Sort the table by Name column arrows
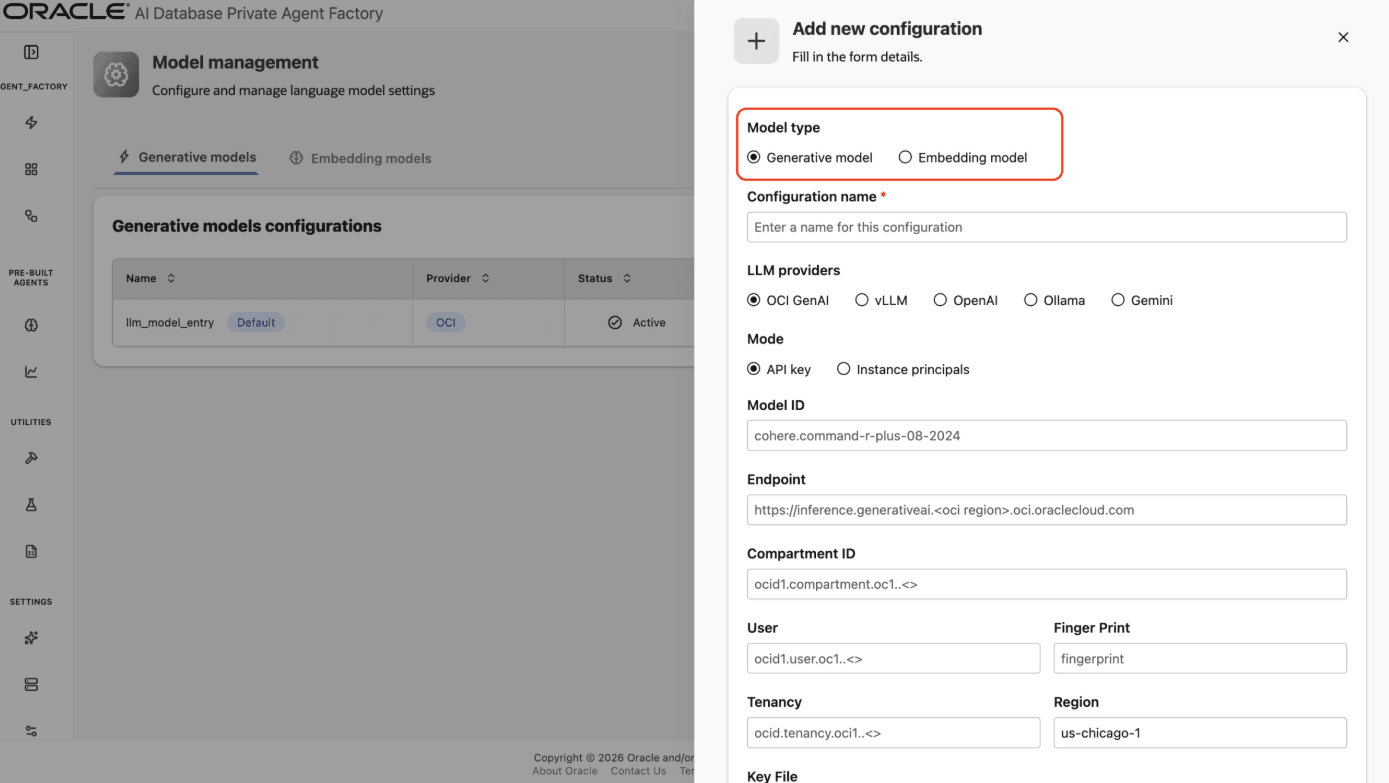1389x783 pixels. pyautogui.click(x=171, y=278)
